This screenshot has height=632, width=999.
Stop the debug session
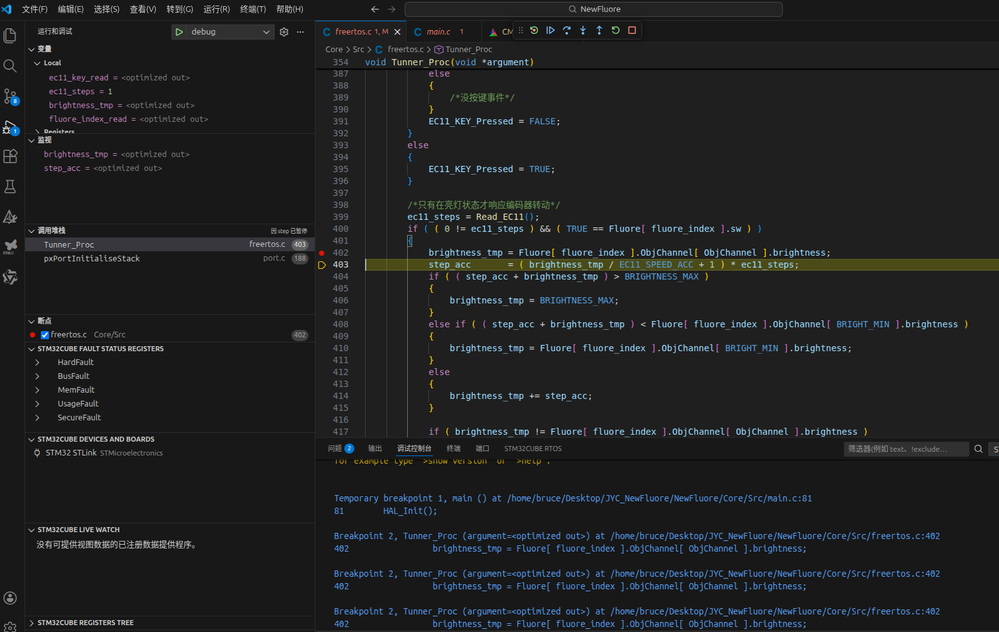point(632,31)
